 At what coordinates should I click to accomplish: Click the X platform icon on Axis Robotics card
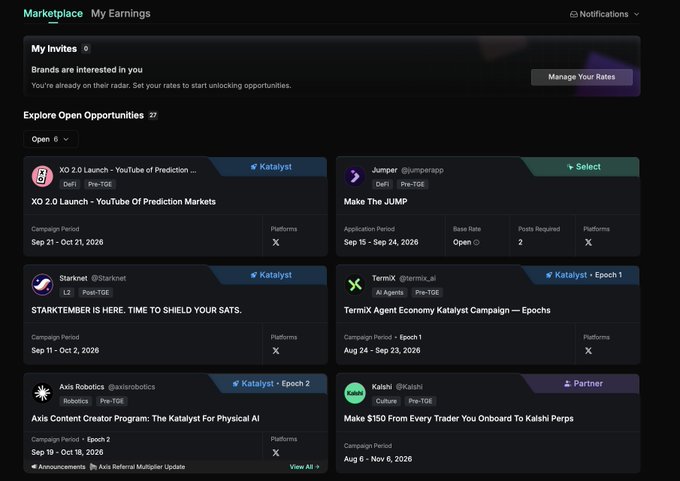276,453
